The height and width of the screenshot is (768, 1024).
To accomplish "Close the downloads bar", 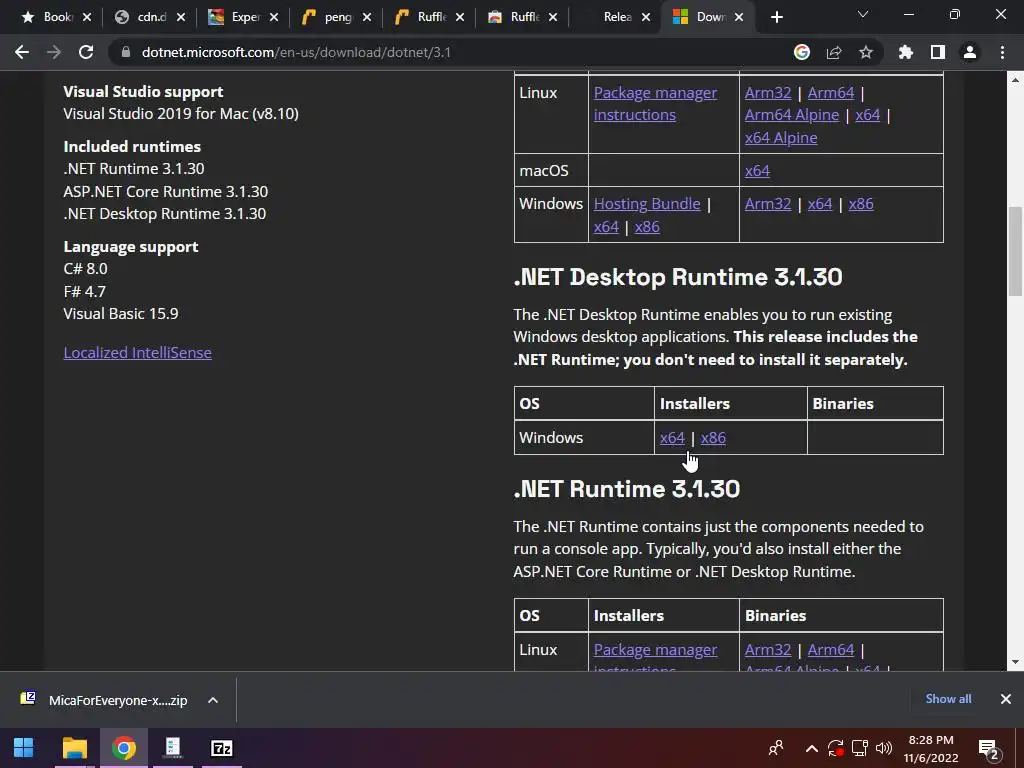I will coord(1006,699).
